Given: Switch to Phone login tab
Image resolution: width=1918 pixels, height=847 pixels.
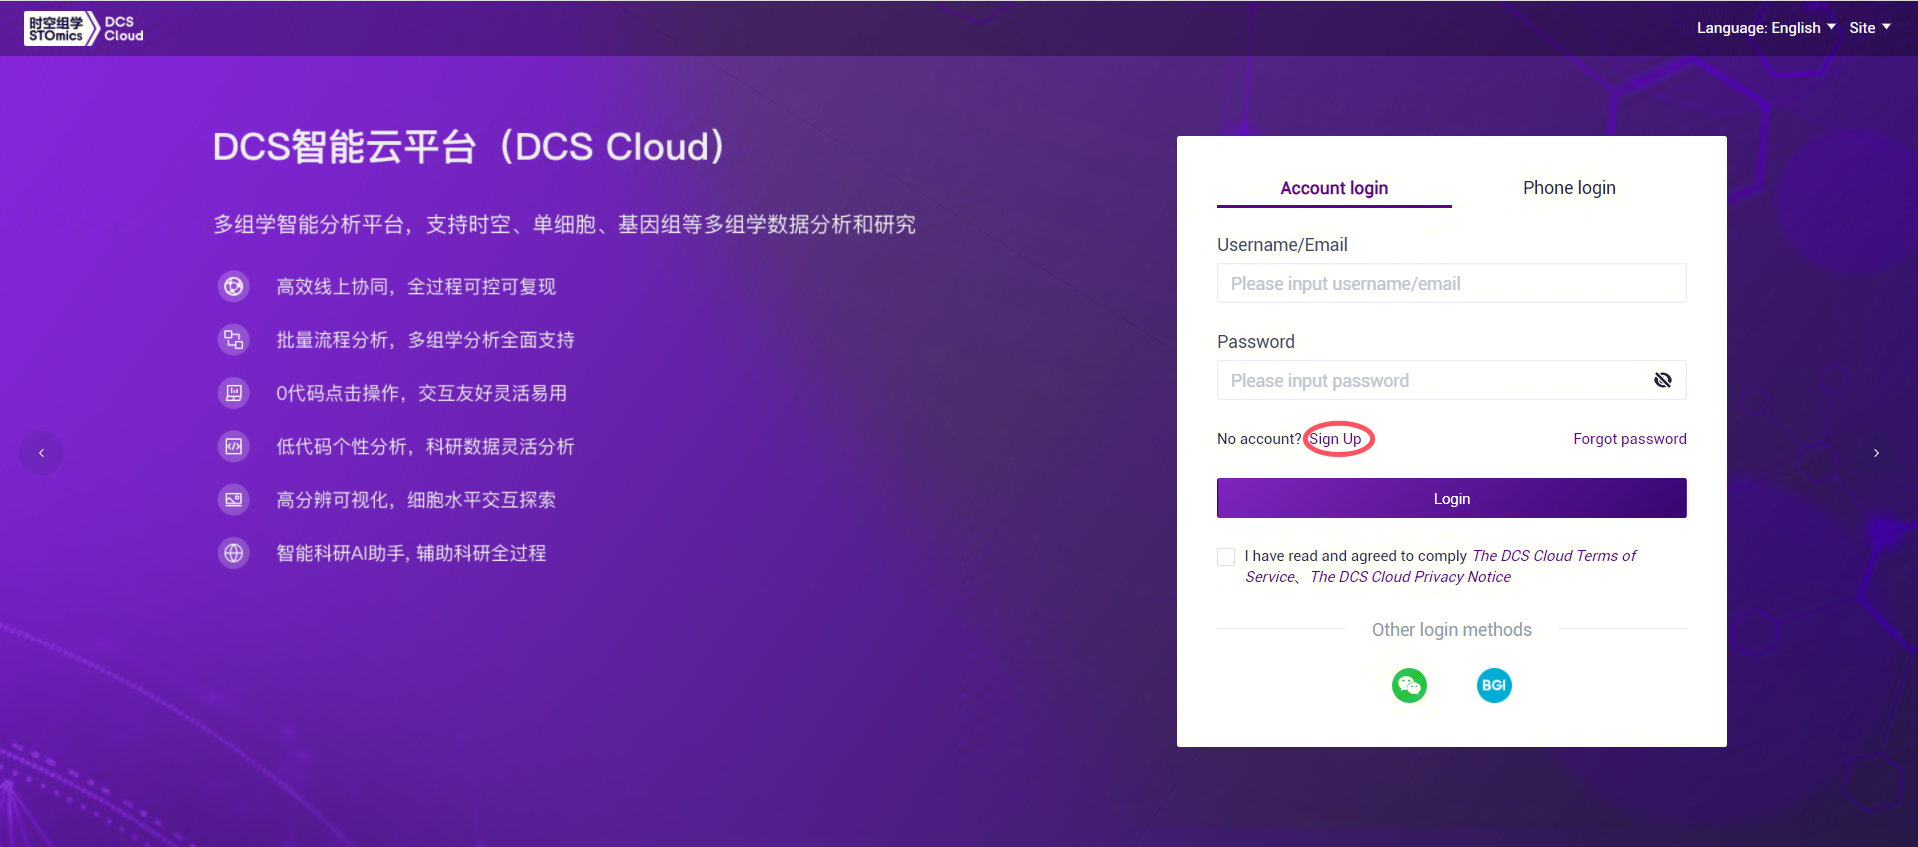Looking at the screenshot, I should 1569,188.
